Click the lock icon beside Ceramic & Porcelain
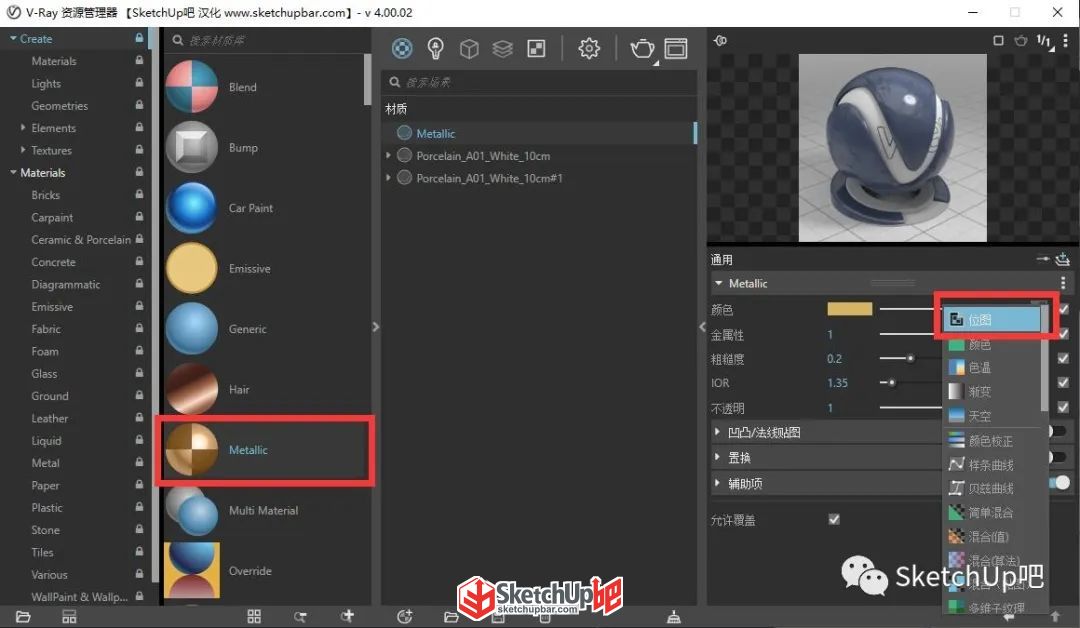The height and width of the screenshot is (628, 1080). (139, 239)
